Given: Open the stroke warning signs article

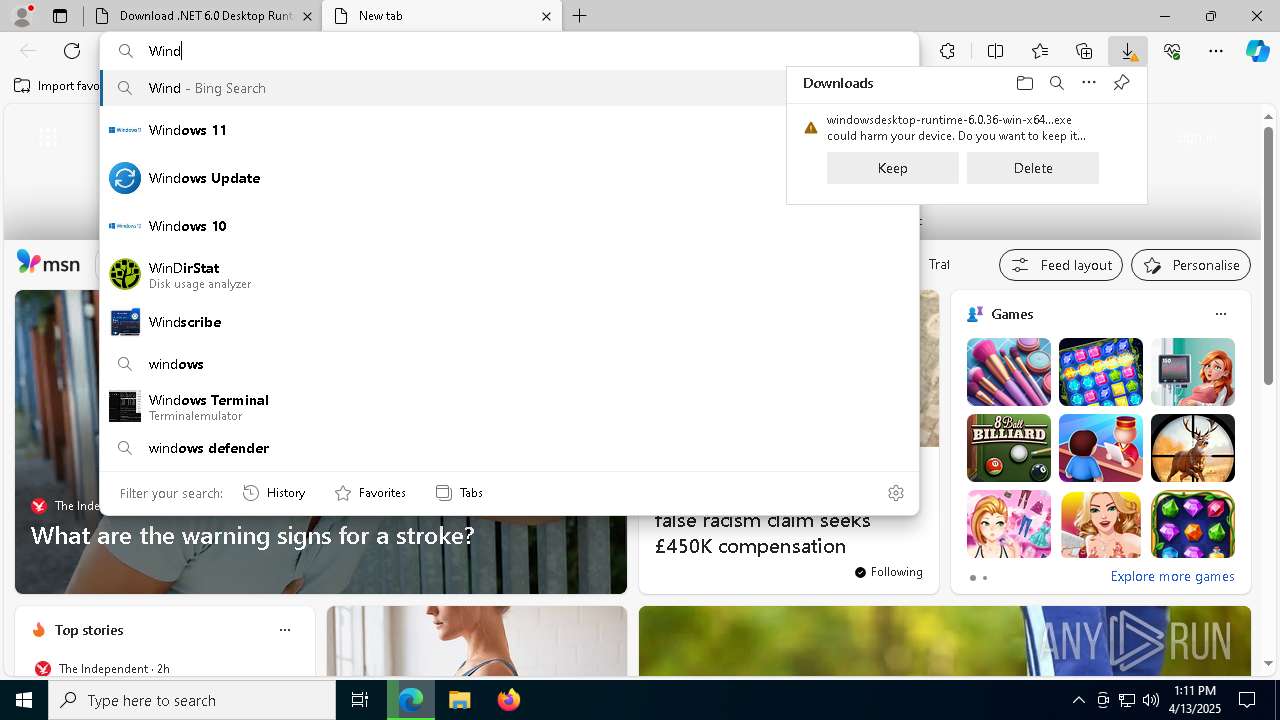Looking at the screenshot, I should (252, 536).
